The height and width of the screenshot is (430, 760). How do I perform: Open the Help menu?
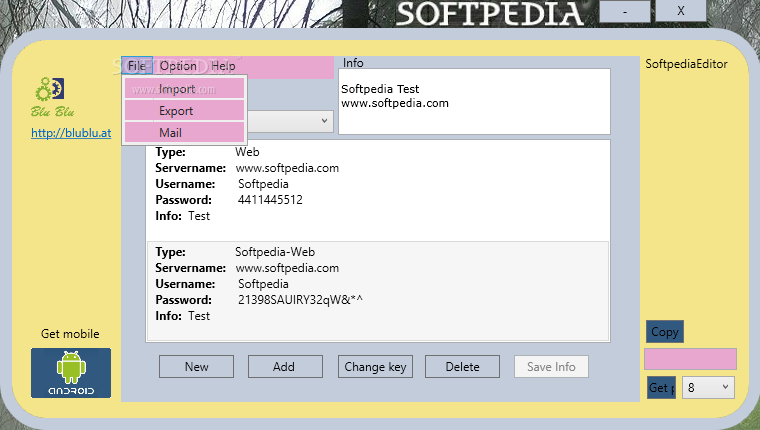(223, 66)
